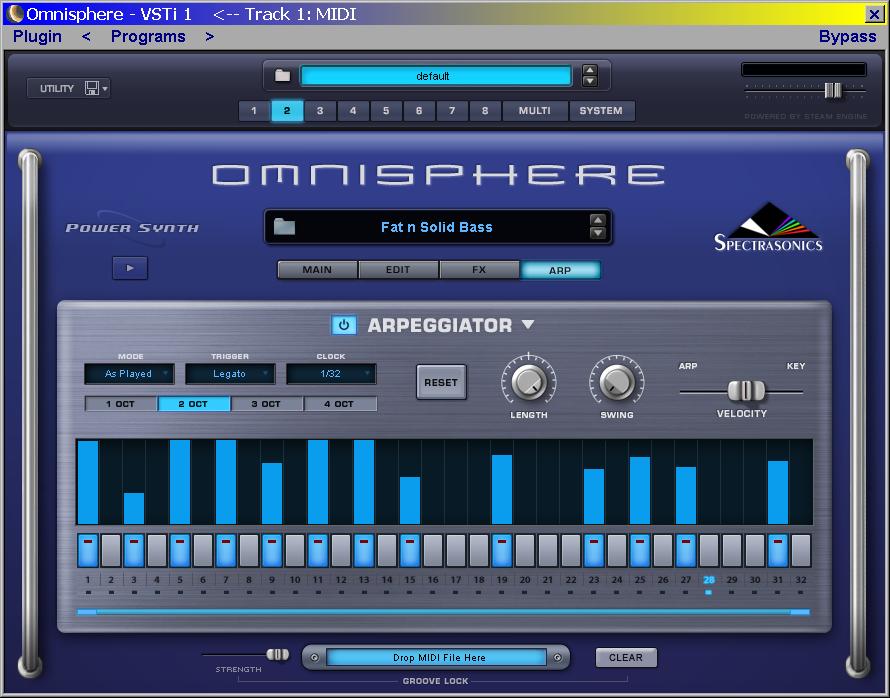Step to previous multi with the default up arrow
Image resolution: width=890 pixels, height=698 pixels.
tap(590, 70)
